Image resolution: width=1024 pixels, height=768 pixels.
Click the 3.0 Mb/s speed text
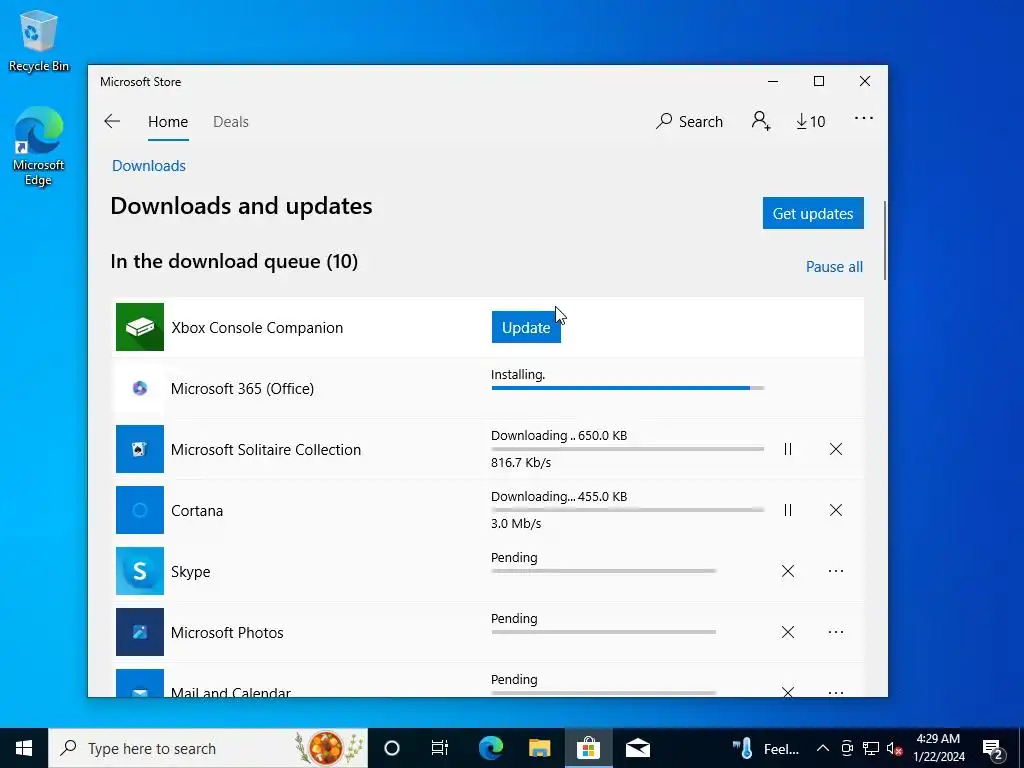point(516,524)
